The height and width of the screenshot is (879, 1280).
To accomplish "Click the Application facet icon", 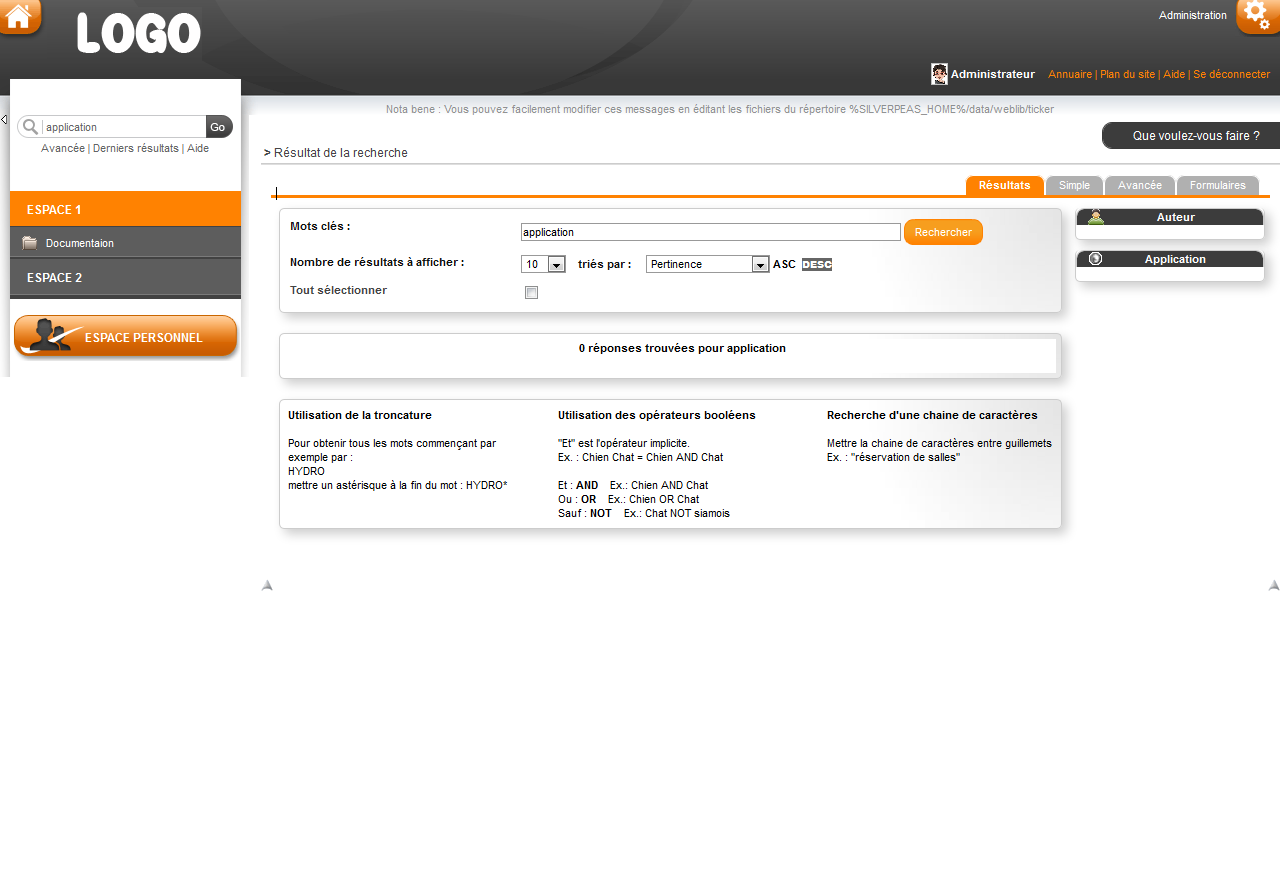I will pos(1096,259).
